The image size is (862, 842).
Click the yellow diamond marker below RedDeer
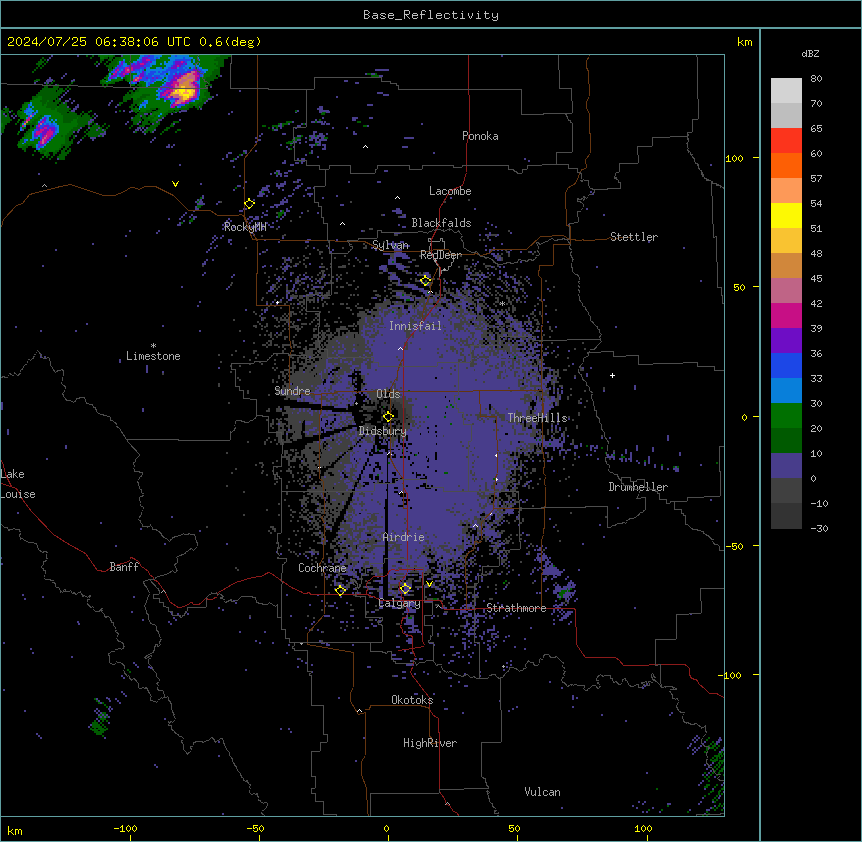click(x=426, y=281)
